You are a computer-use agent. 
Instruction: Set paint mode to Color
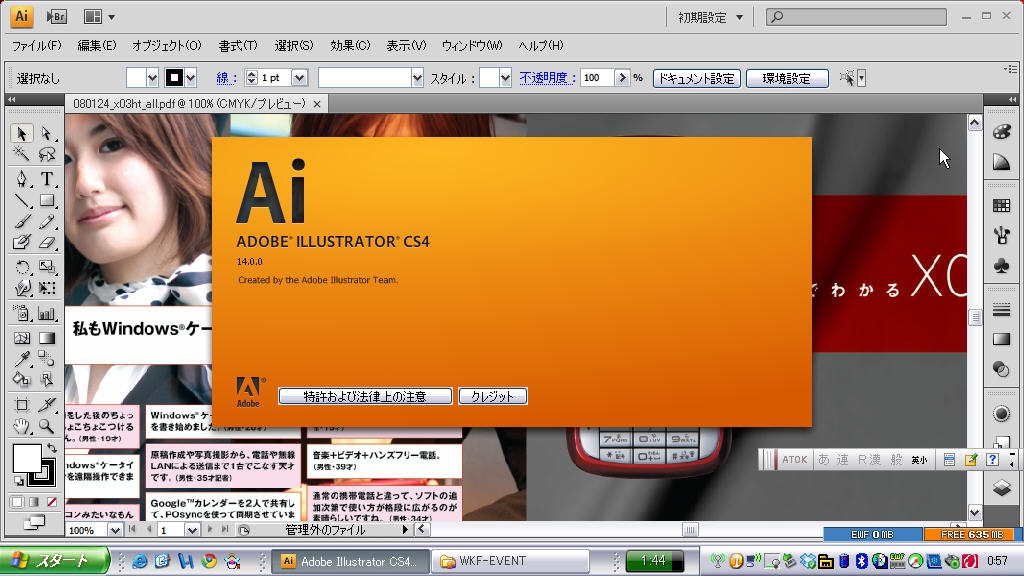point(17,502)
